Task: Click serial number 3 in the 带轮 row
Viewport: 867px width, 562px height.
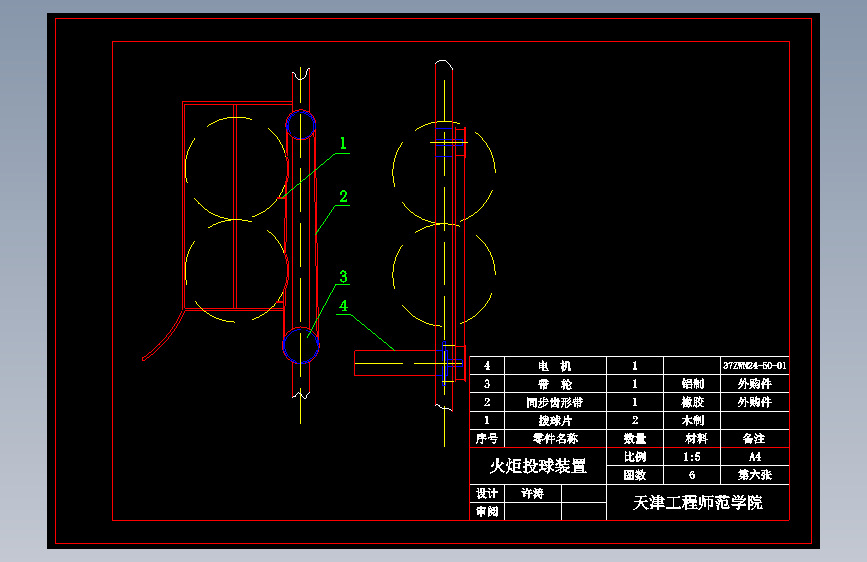Action: (x=487, y=384)
